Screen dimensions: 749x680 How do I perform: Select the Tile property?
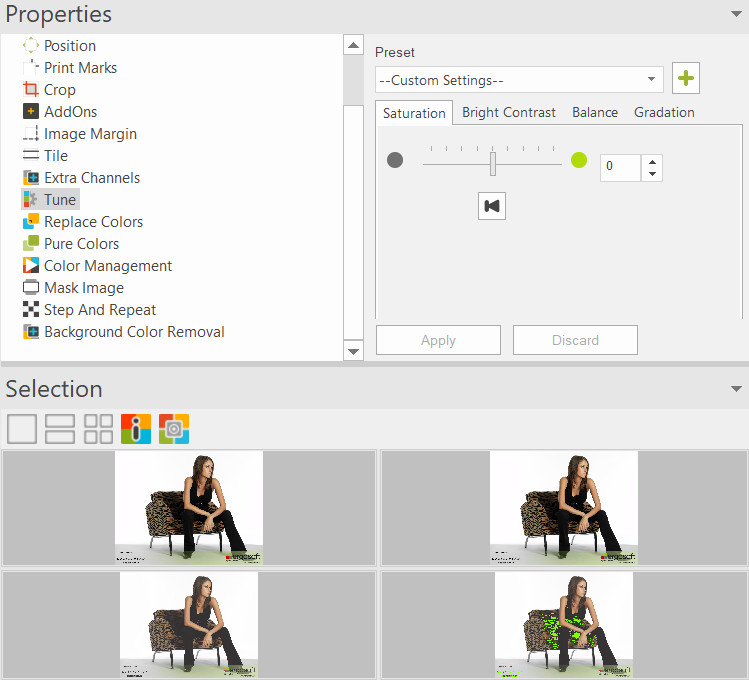[56, 155]
